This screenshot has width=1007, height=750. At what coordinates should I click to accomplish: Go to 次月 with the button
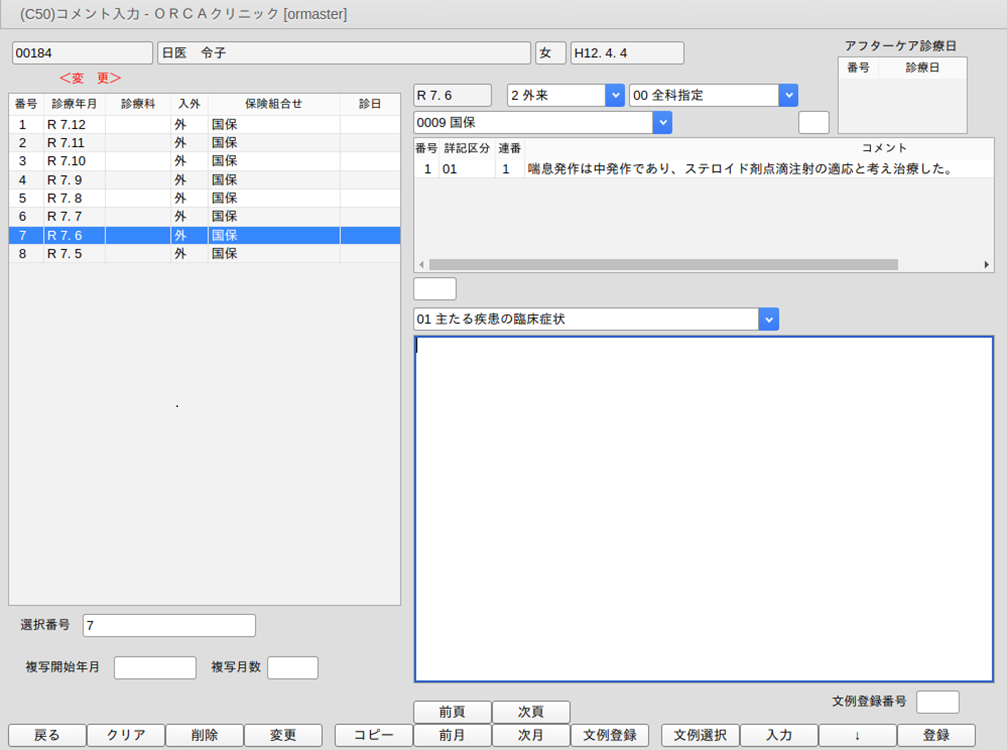531,735
